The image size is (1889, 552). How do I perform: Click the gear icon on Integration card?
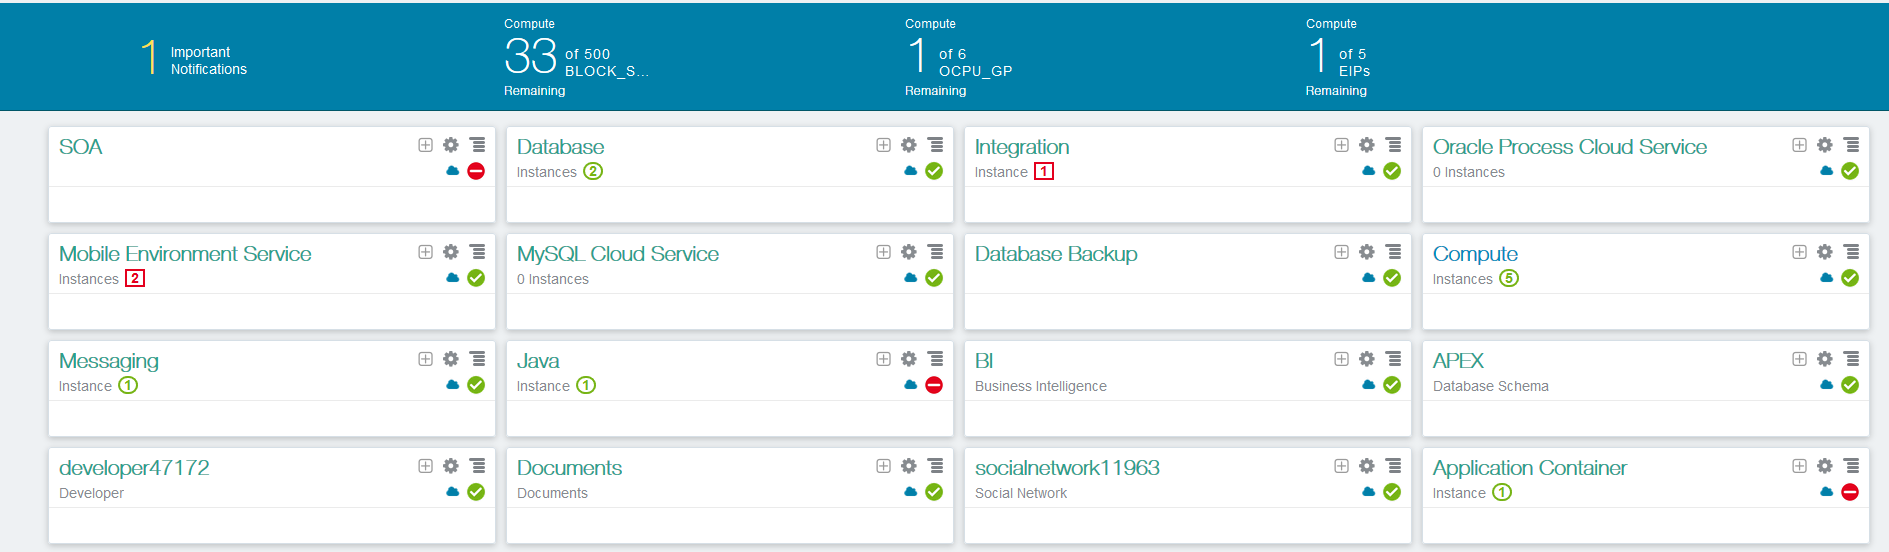[1367, 145]
